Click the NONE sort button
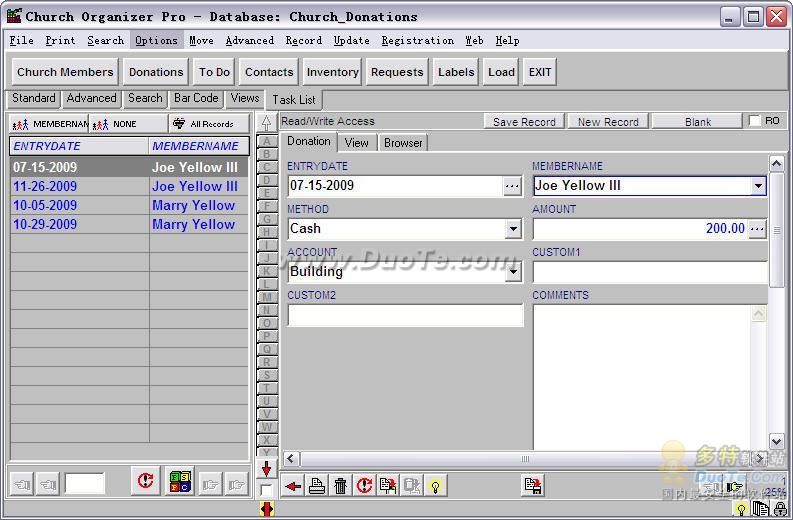This screenshot has height=520, width=793. pyautogui.click(x=128, y=124)
